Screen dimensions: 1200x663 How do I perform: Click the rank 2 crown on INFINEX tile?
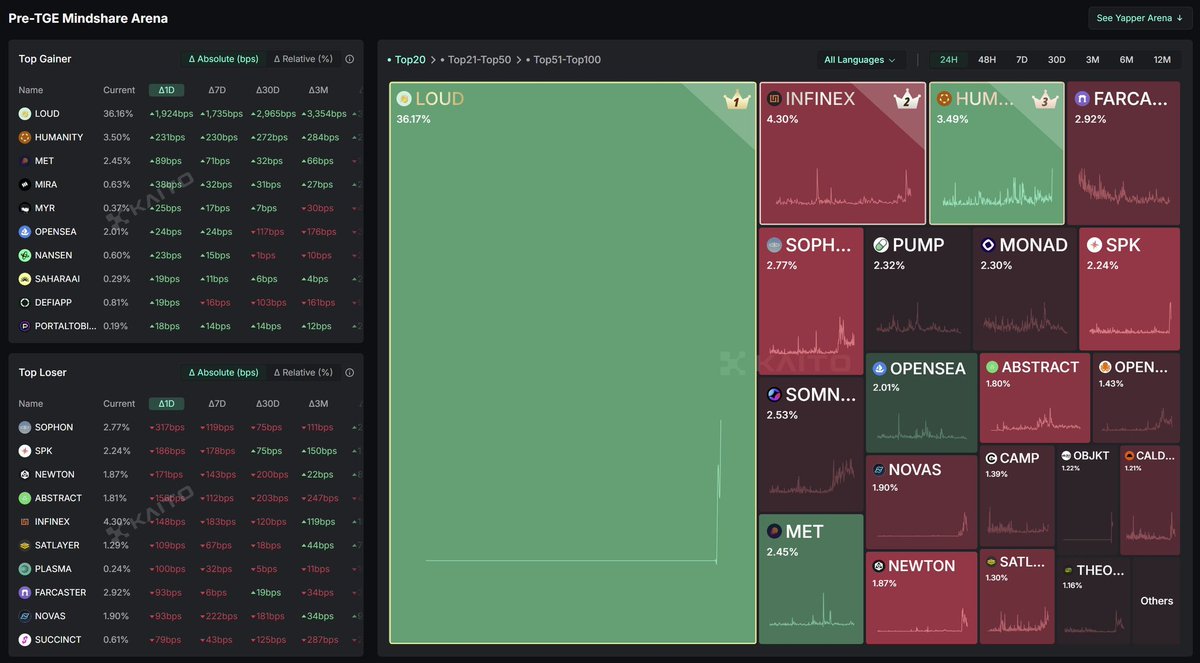click(x=906, y=100)
